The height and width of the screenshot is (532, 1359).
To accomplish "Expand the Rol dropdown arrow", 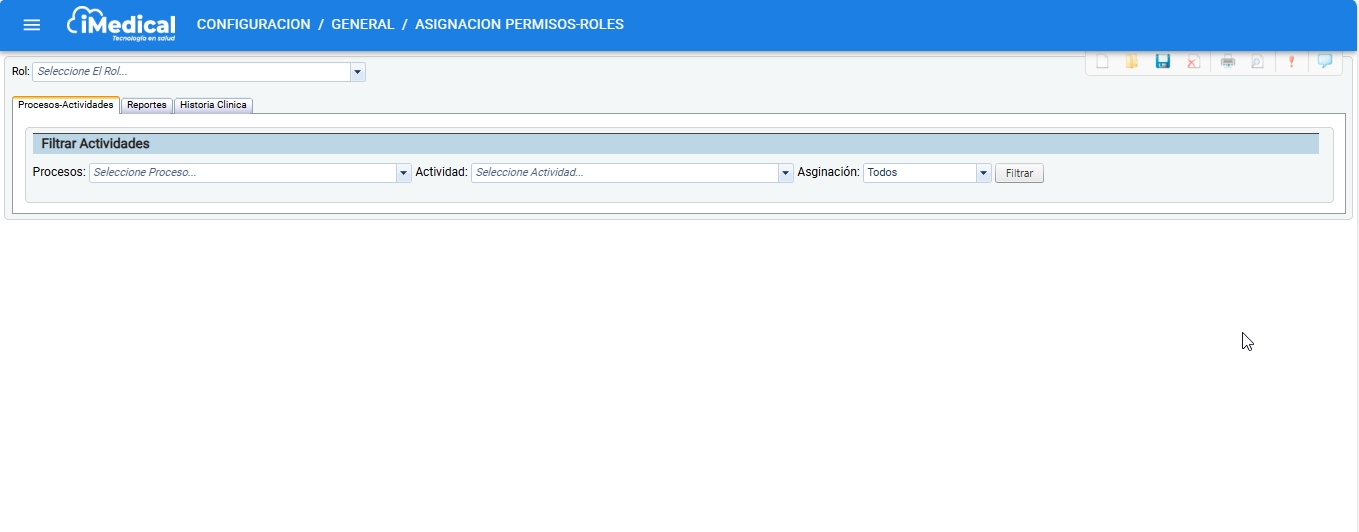I will tap(358, 72).
